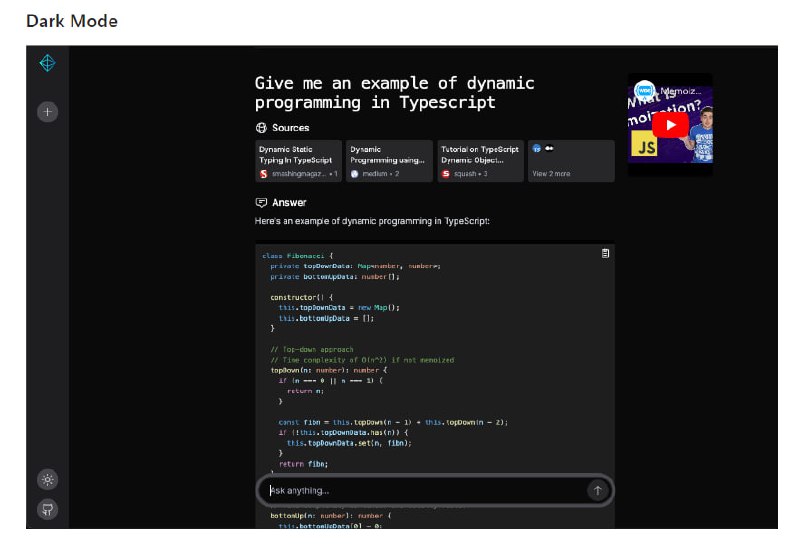This screenshot has height=551, width=800.
Task: Click the Sources globe icon
Action: 261,128
